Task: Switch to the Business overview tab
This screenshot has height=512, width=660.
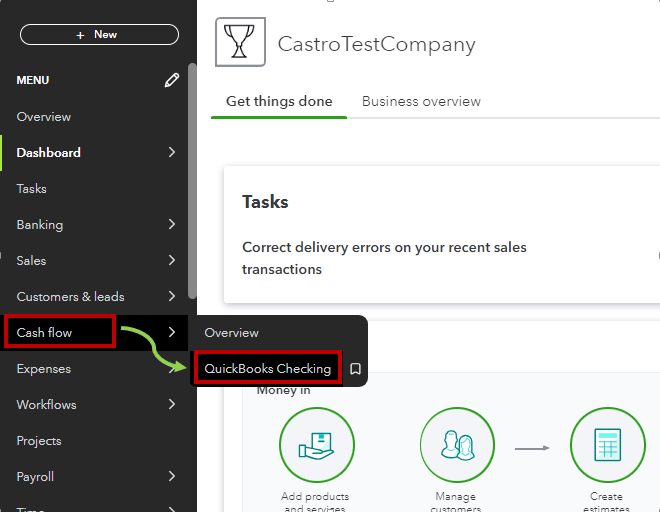Action: point(421,101)
